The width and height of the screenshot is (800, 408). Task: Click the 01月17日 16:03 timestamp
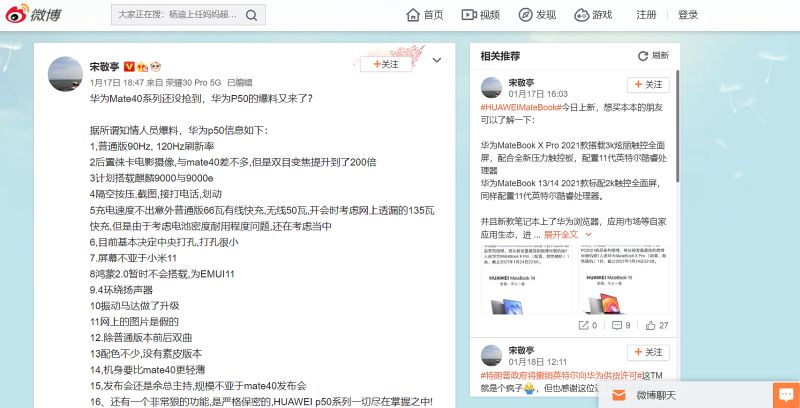538,94
